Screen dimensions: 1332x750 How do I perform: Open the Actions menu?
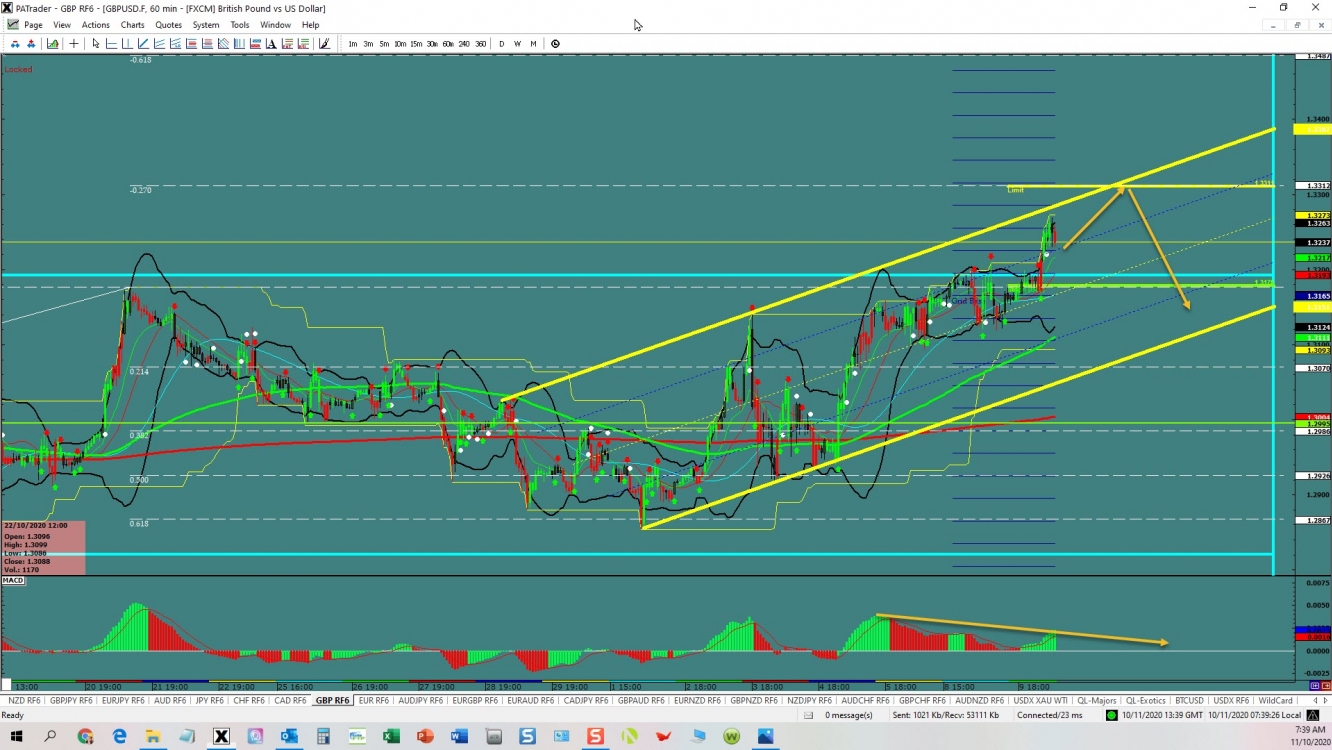96,25
